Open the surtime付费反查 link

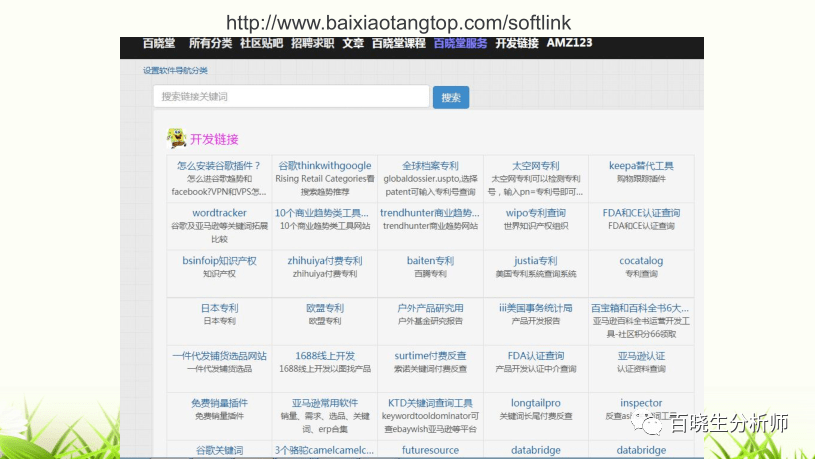coord(430,356)
